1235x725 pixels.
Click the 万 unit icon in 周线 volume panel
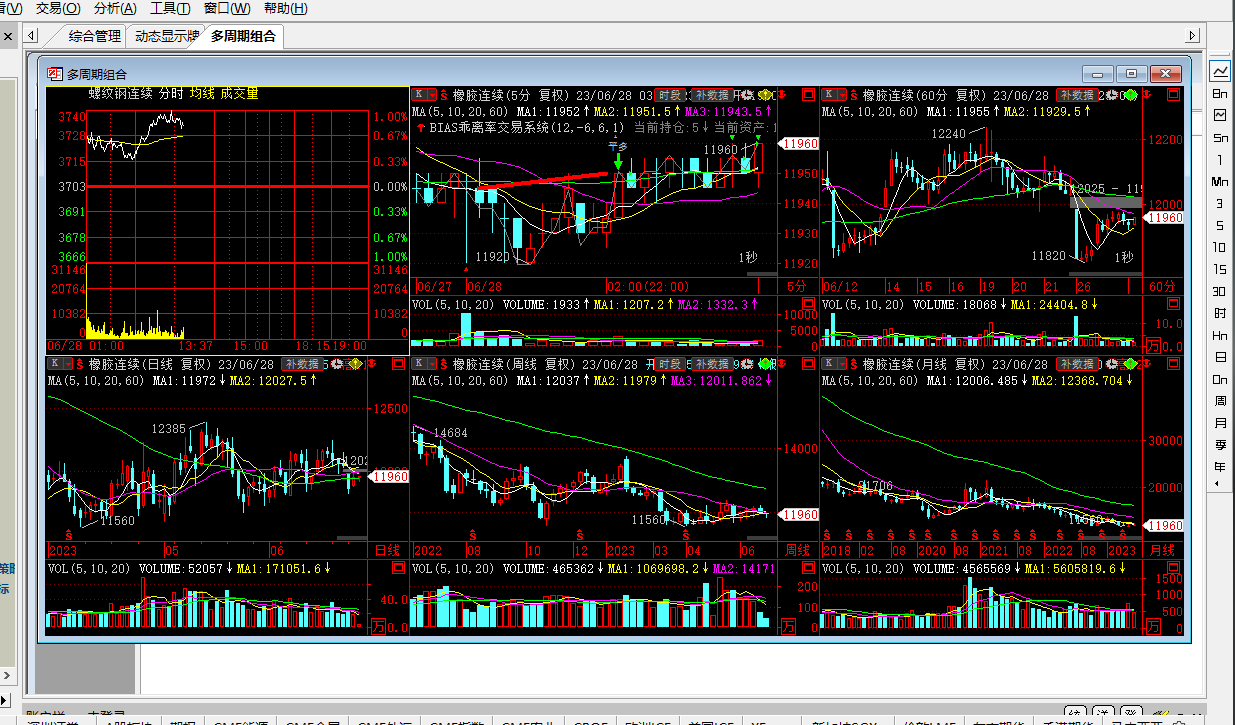786,627
